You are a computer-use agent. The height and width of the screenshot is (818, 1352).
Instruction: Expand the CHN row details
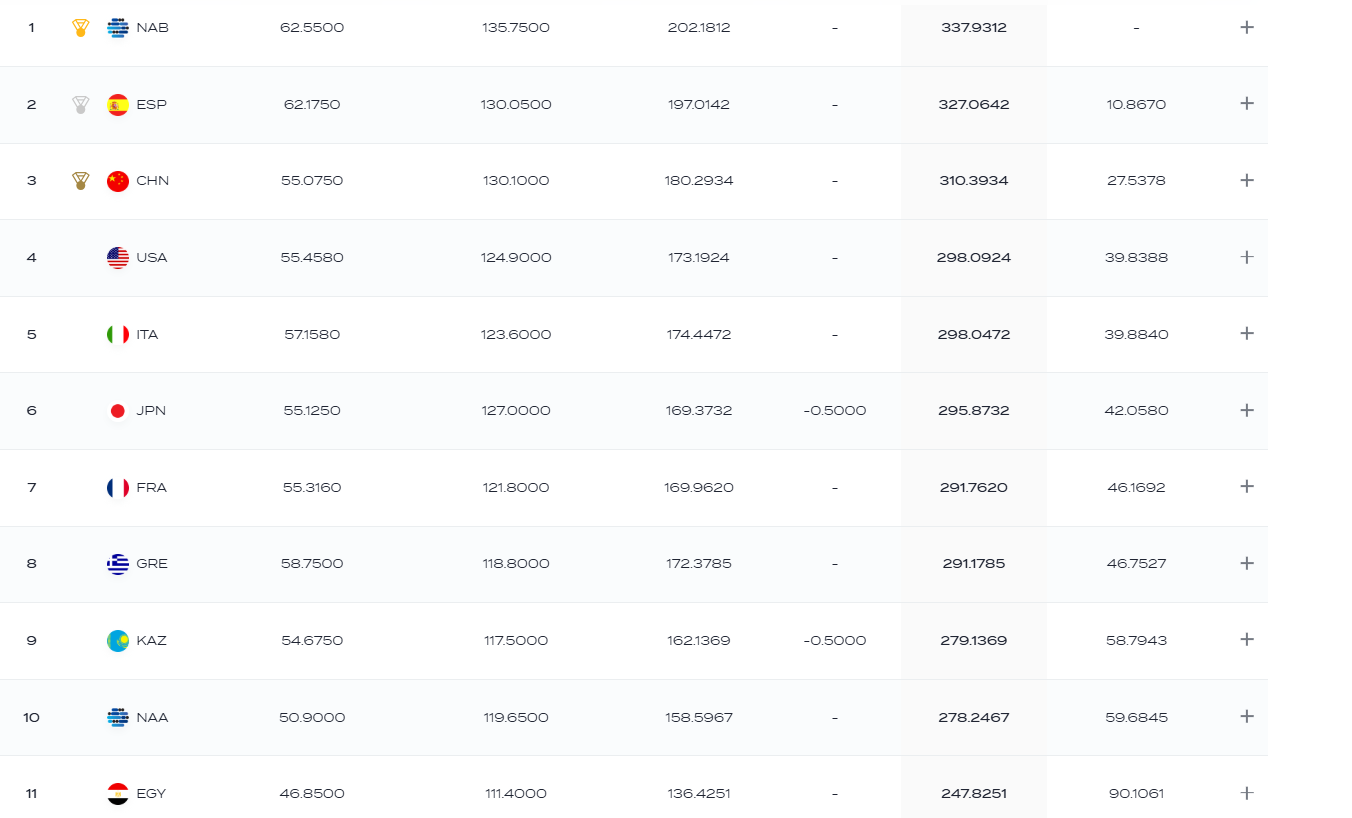(x=1246, y=181)
